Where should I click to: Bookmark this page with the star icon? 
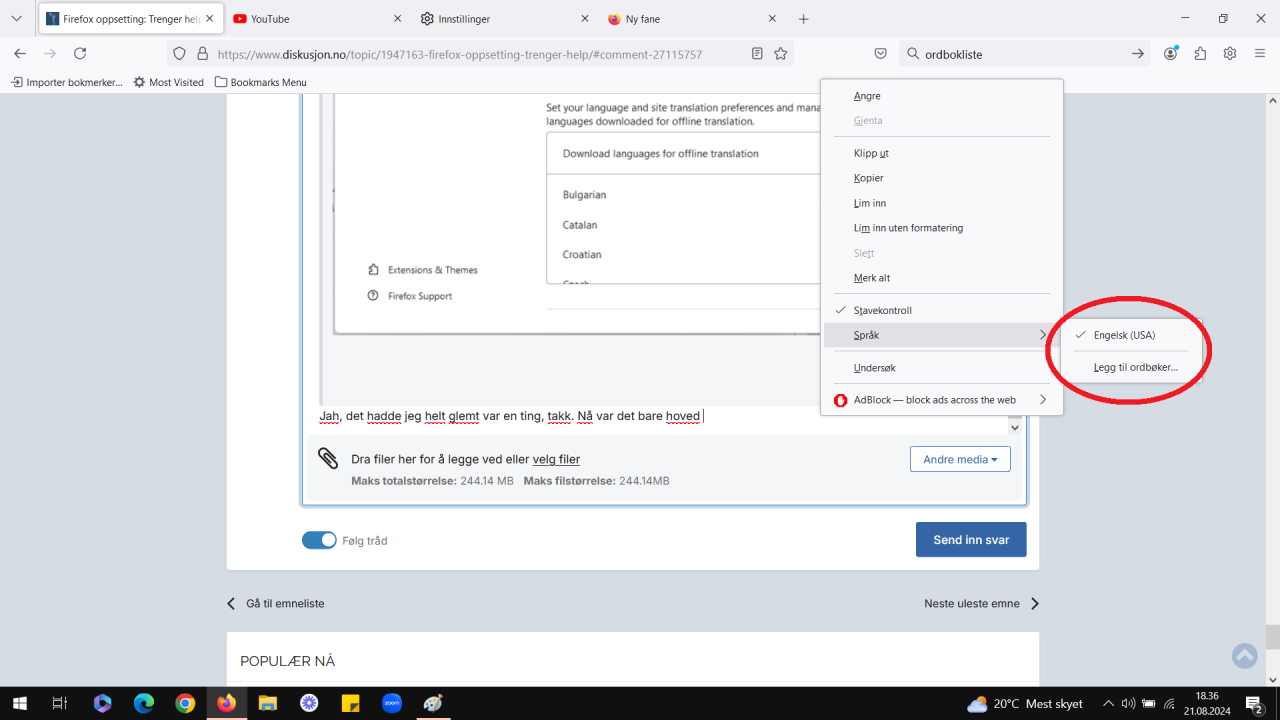781,54
